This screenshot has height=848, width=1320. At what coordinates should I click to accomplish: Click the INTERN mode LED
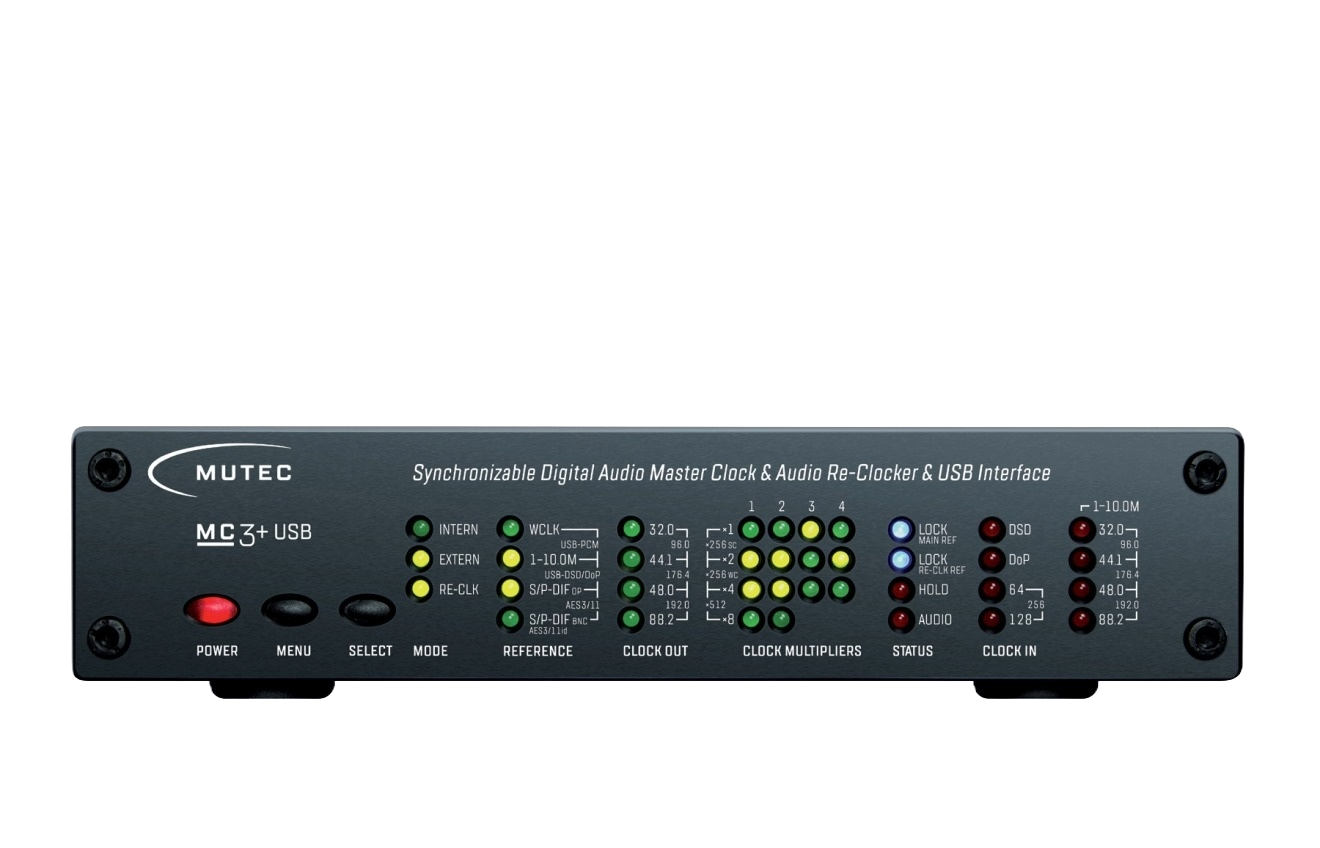pyautogui.click(x=421, y=529)
